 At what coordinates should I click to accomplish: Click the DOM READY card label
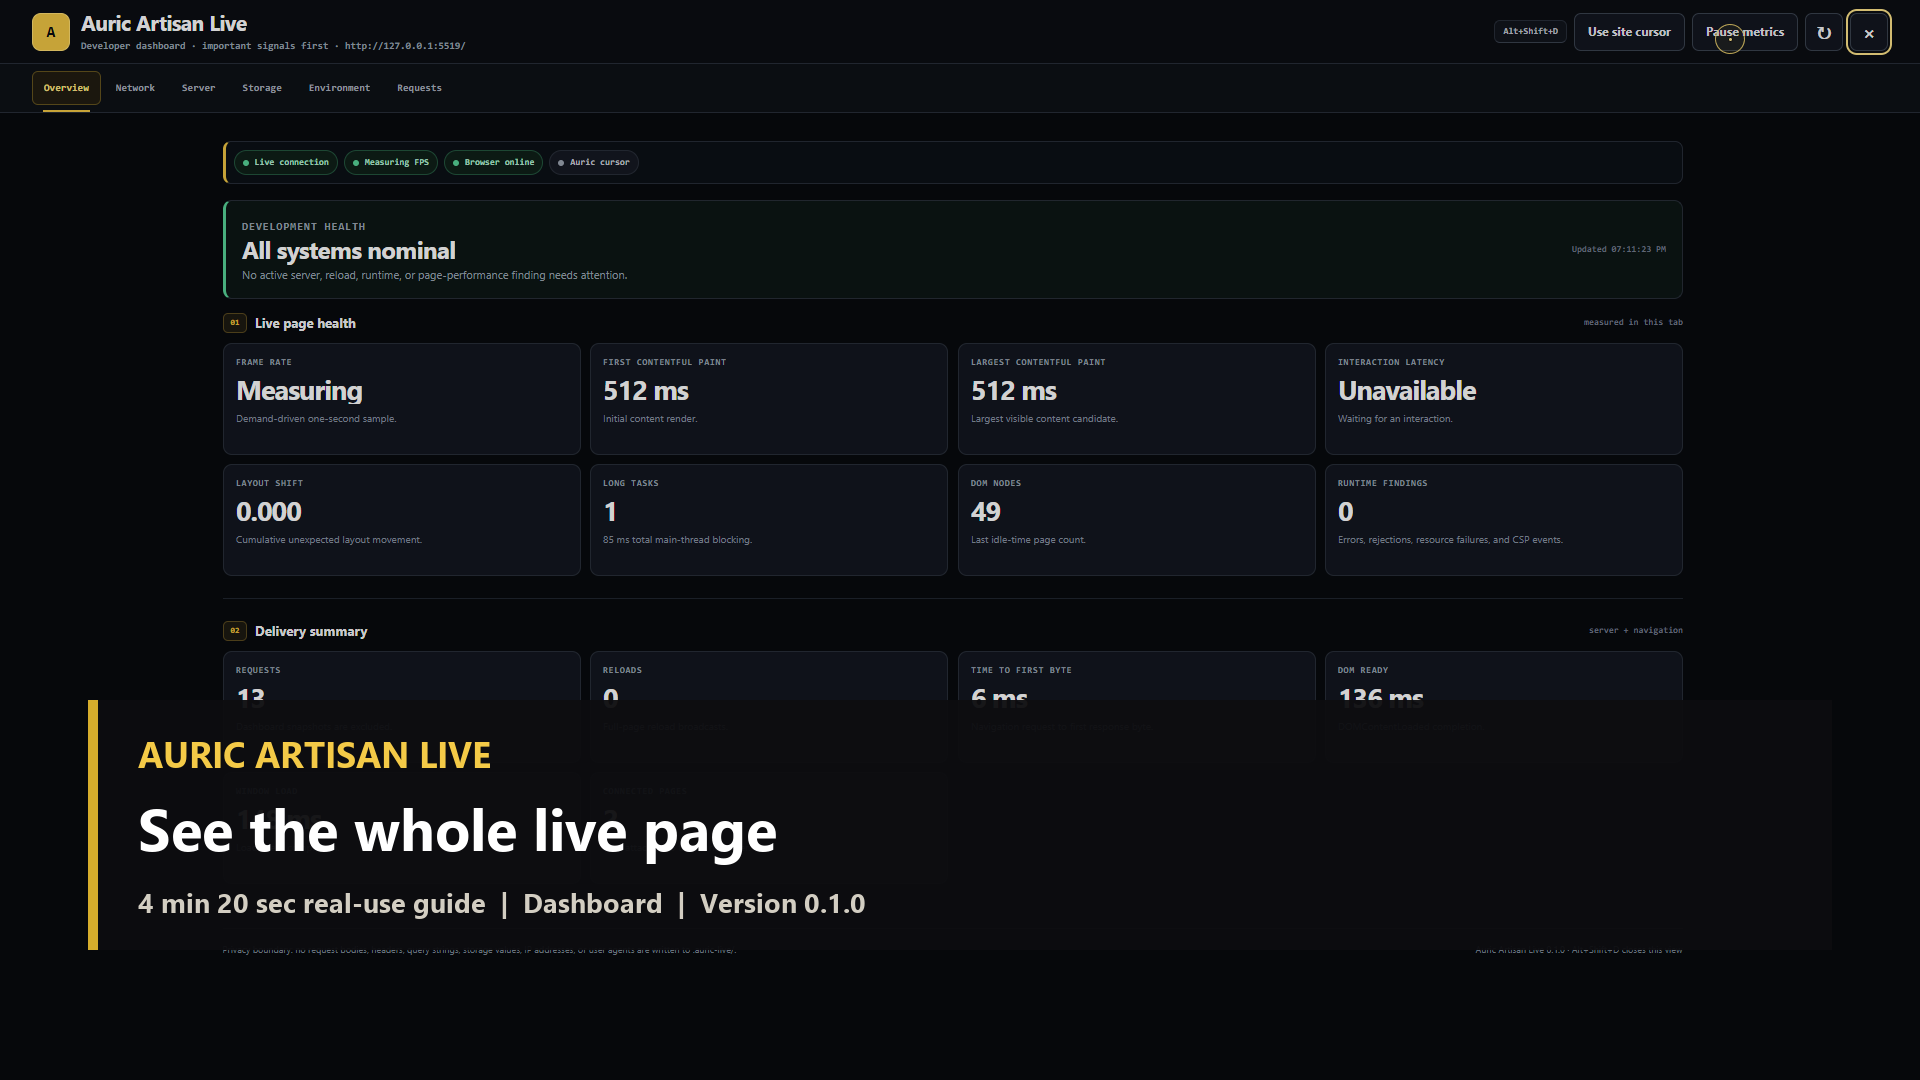(x=1363, y=670)
